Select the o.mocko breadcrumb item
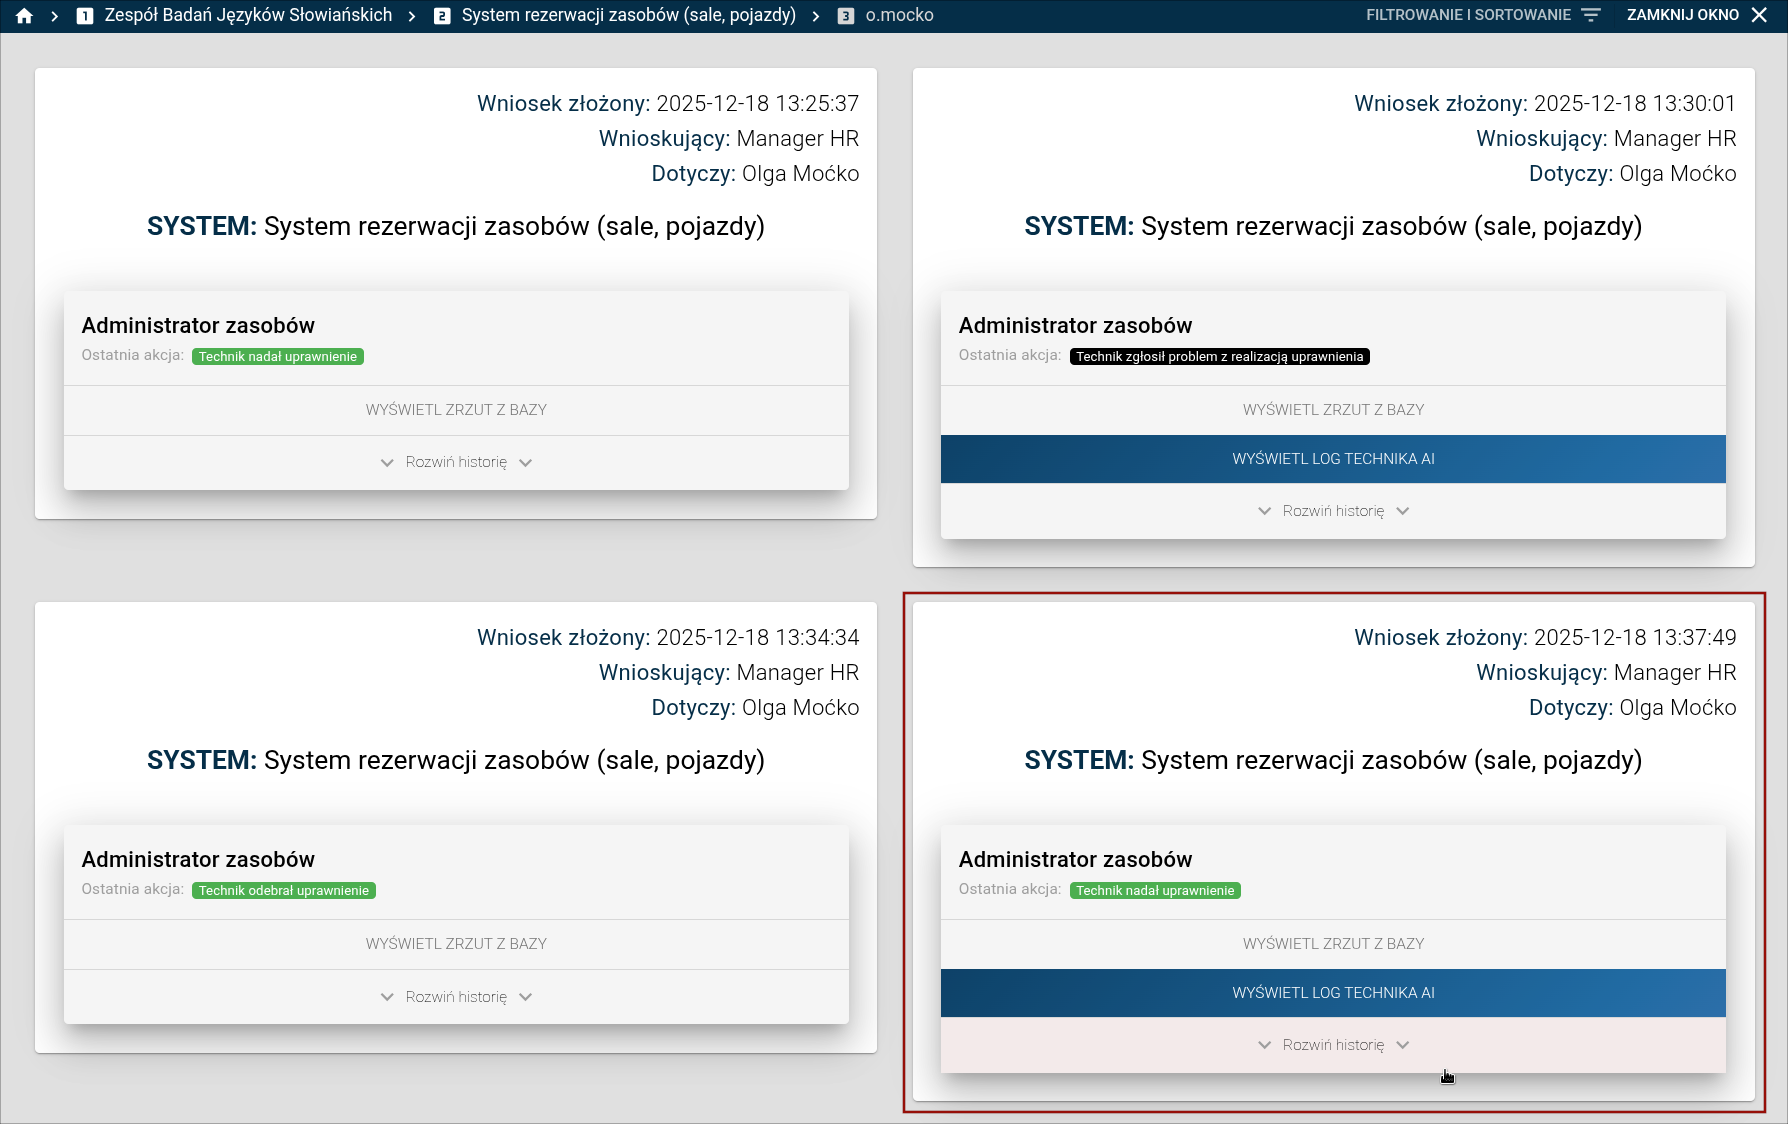This screenshot has height=1124, width=1788. click(899, 16)
